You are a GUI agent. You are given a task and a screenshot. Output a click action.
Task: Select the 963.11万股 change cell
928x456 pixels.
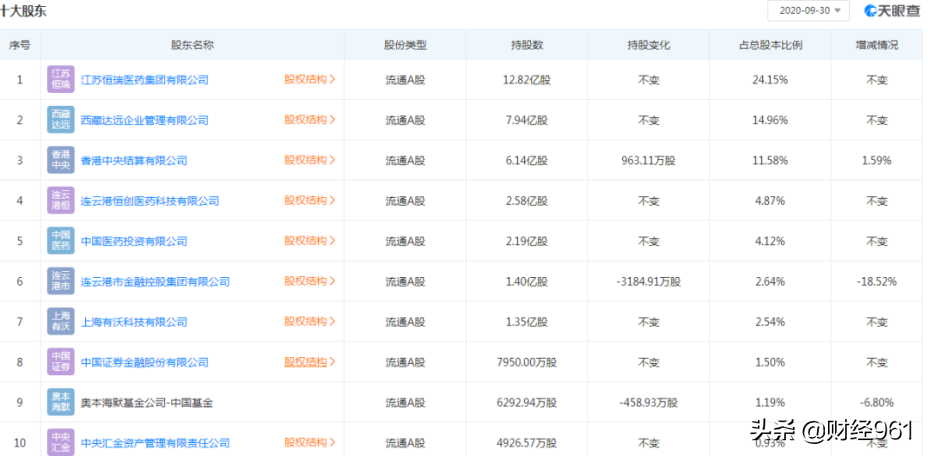click(649, 160)
